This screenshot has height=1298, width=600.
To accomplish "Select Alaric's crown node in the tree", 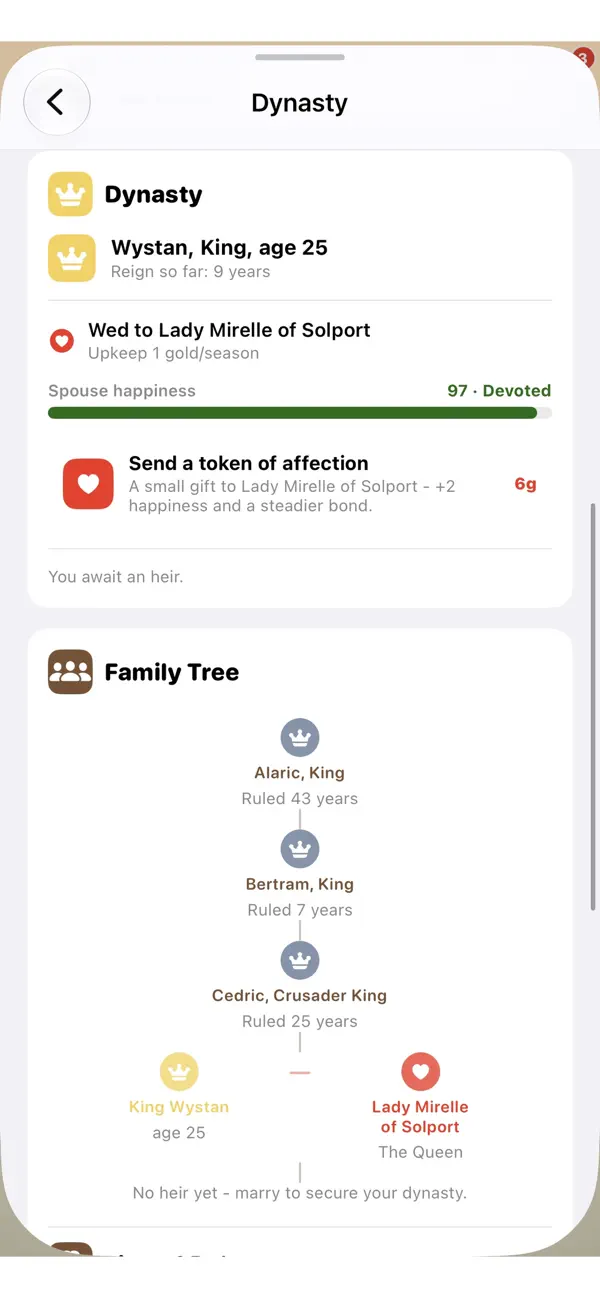I will [x=300, y=738].
